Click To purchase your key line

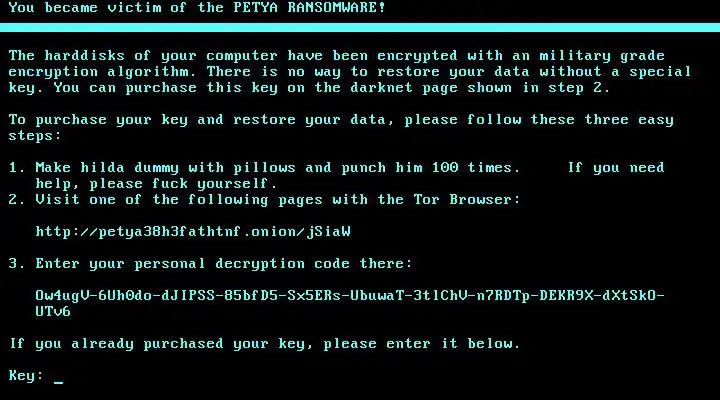(341, 120)
